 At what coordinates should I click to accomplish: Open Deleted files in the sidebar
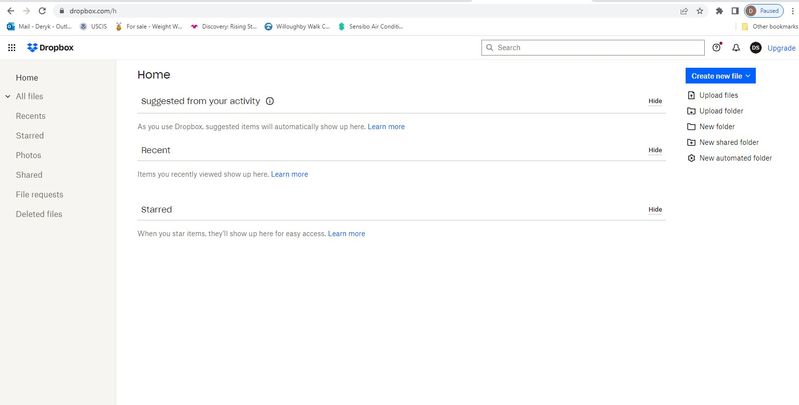point(39,214)
